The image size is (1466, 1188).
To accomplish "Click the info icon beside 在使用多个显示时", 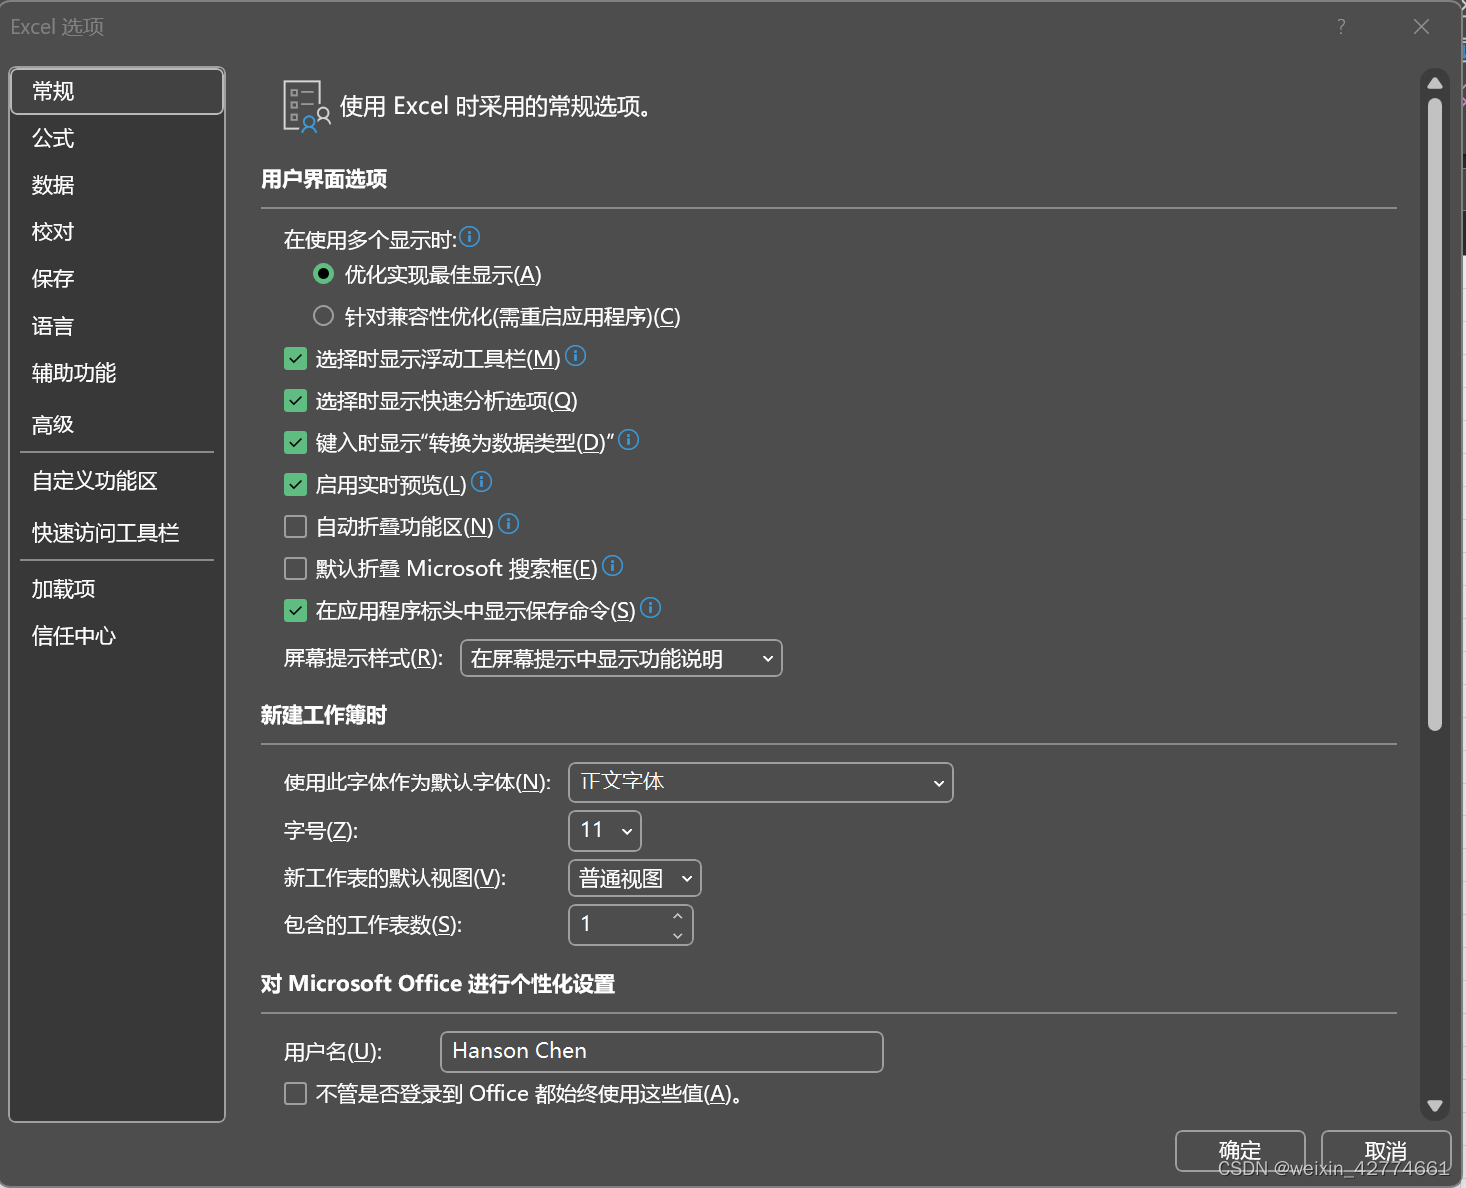I will (470, 237).
